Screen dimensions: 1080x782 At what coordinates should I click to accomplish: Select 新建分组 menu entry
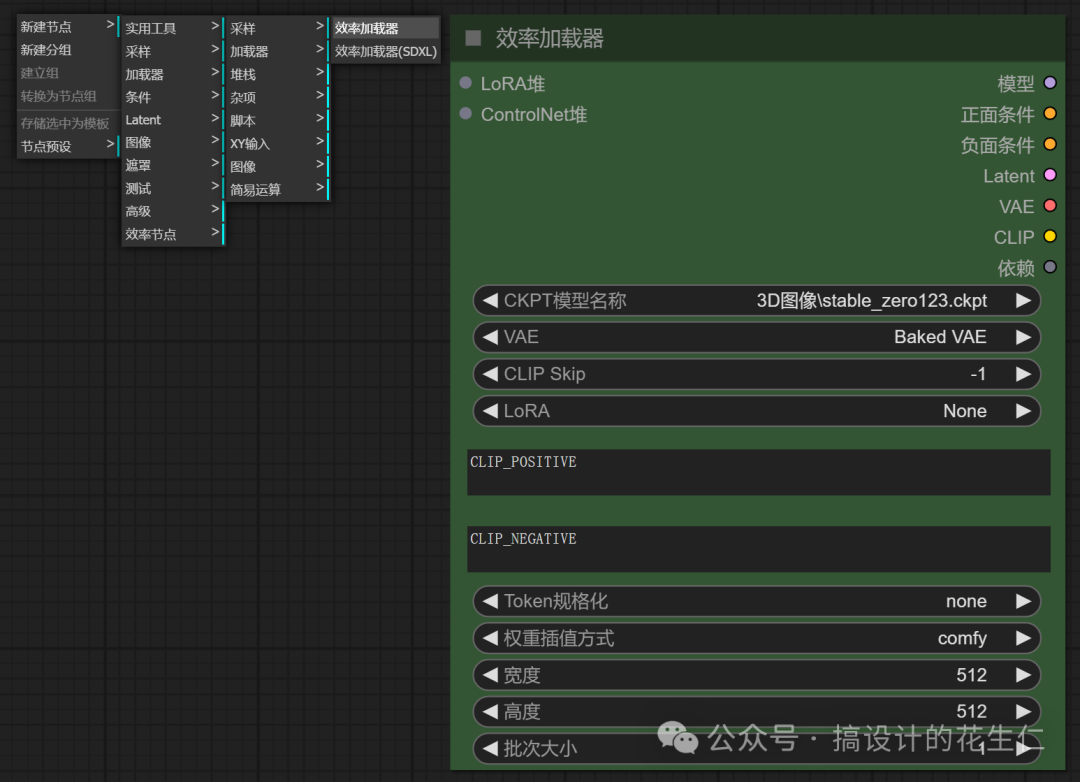point(68,50)
